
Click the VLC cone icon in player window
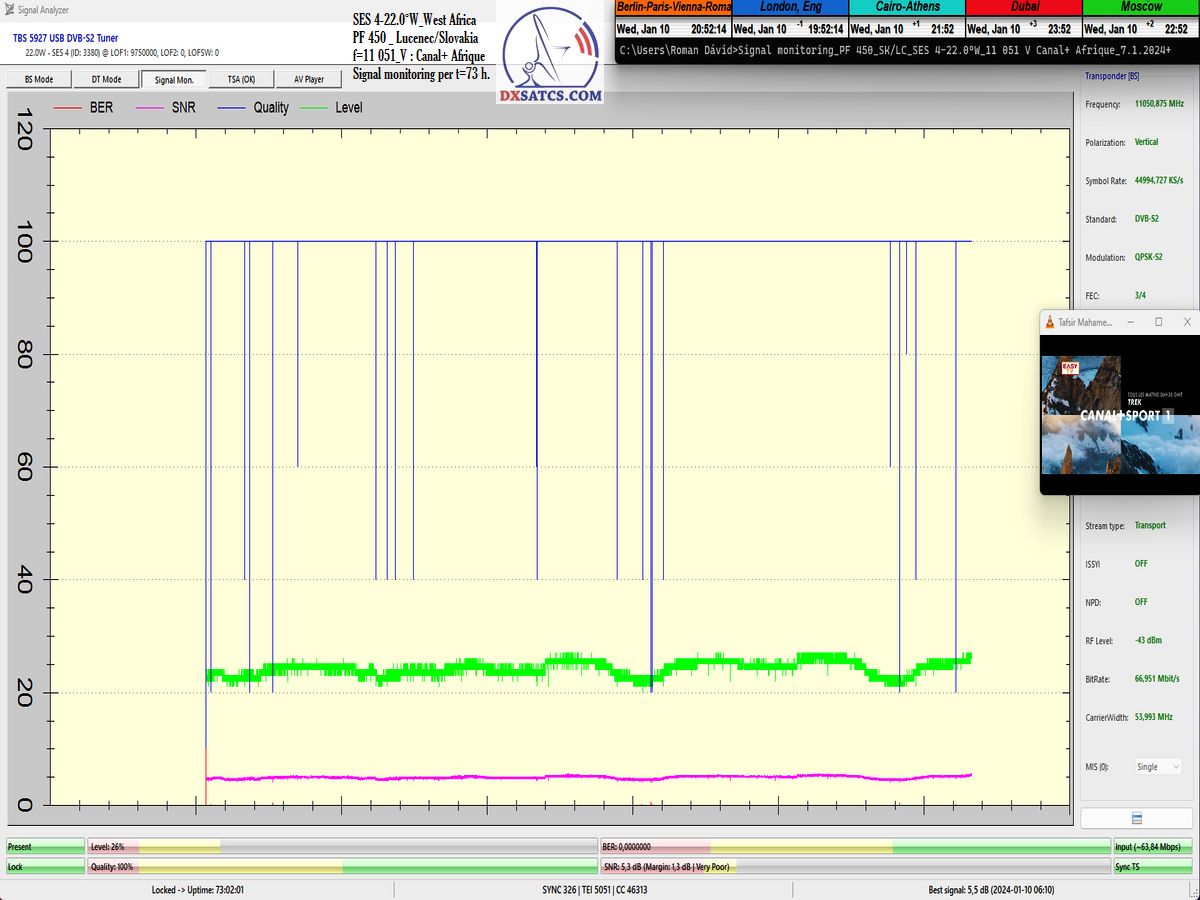[x=1049, y=322]
